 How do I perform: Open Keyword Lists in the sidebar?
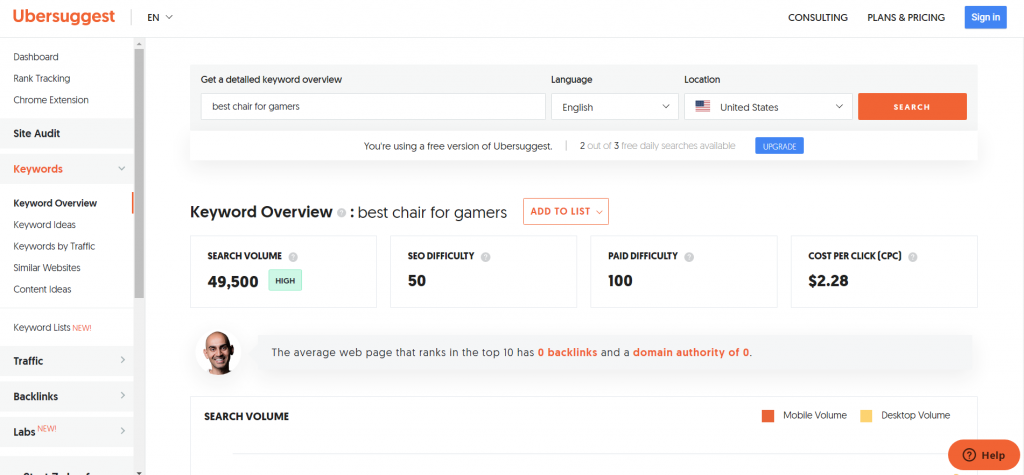[52, 328]
